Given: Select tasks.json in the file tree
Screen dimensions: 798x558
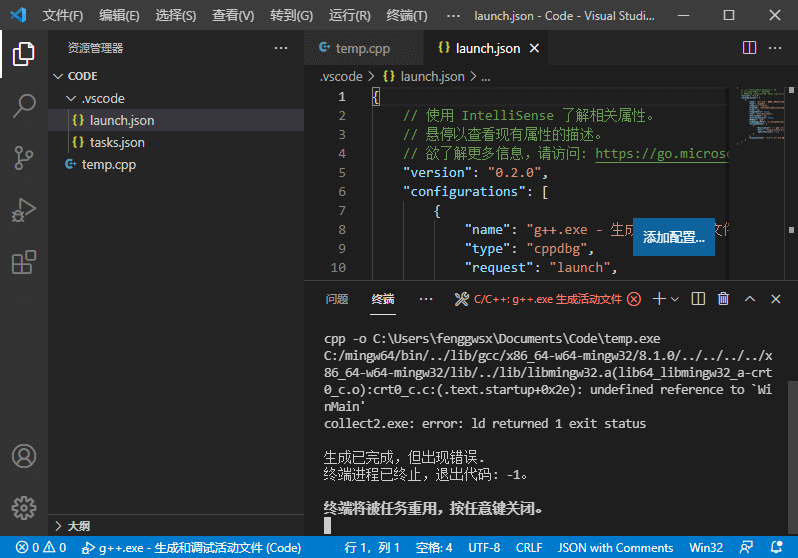Looking at the screenshot, I should click(116, 142).
